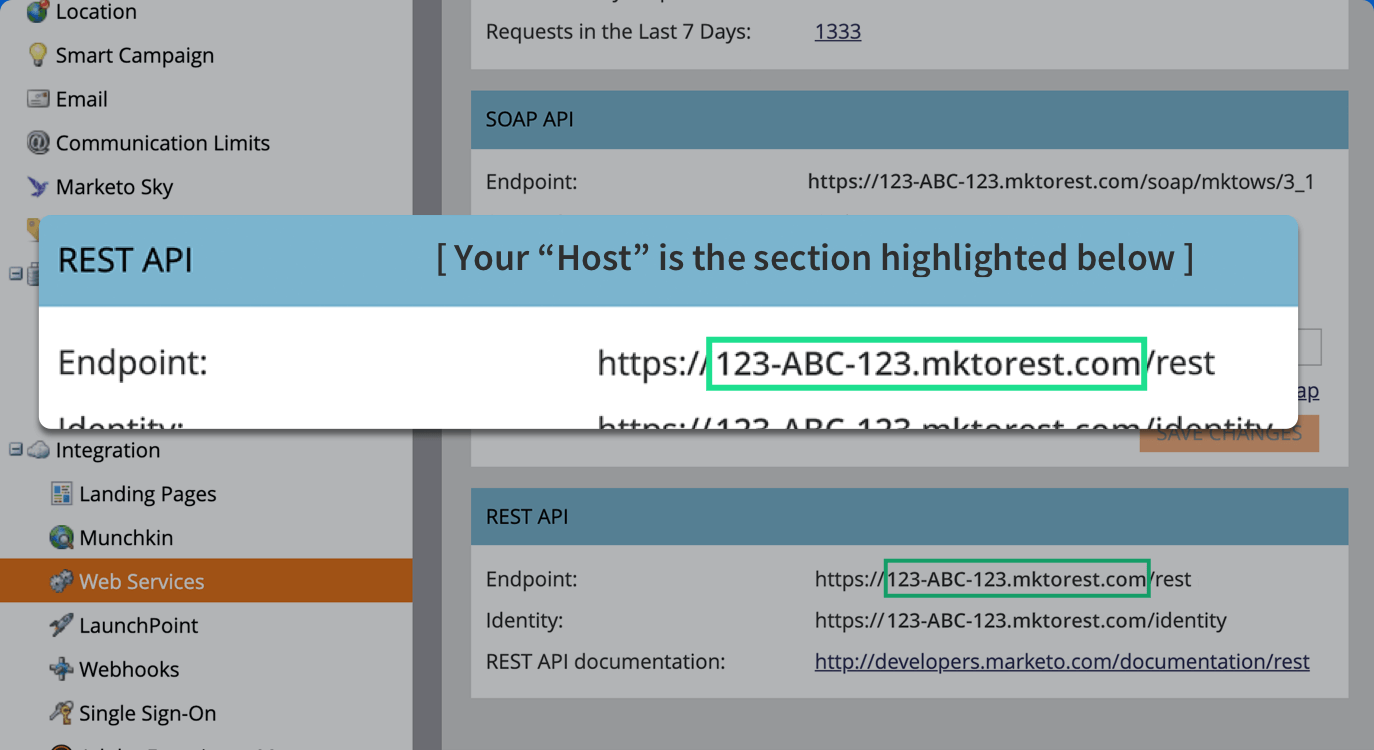Click the 'Requests in the Last 7 Days' label
Image resolution: width=1374 pixels, height=750 pixels.
click(x=619, y=31)
